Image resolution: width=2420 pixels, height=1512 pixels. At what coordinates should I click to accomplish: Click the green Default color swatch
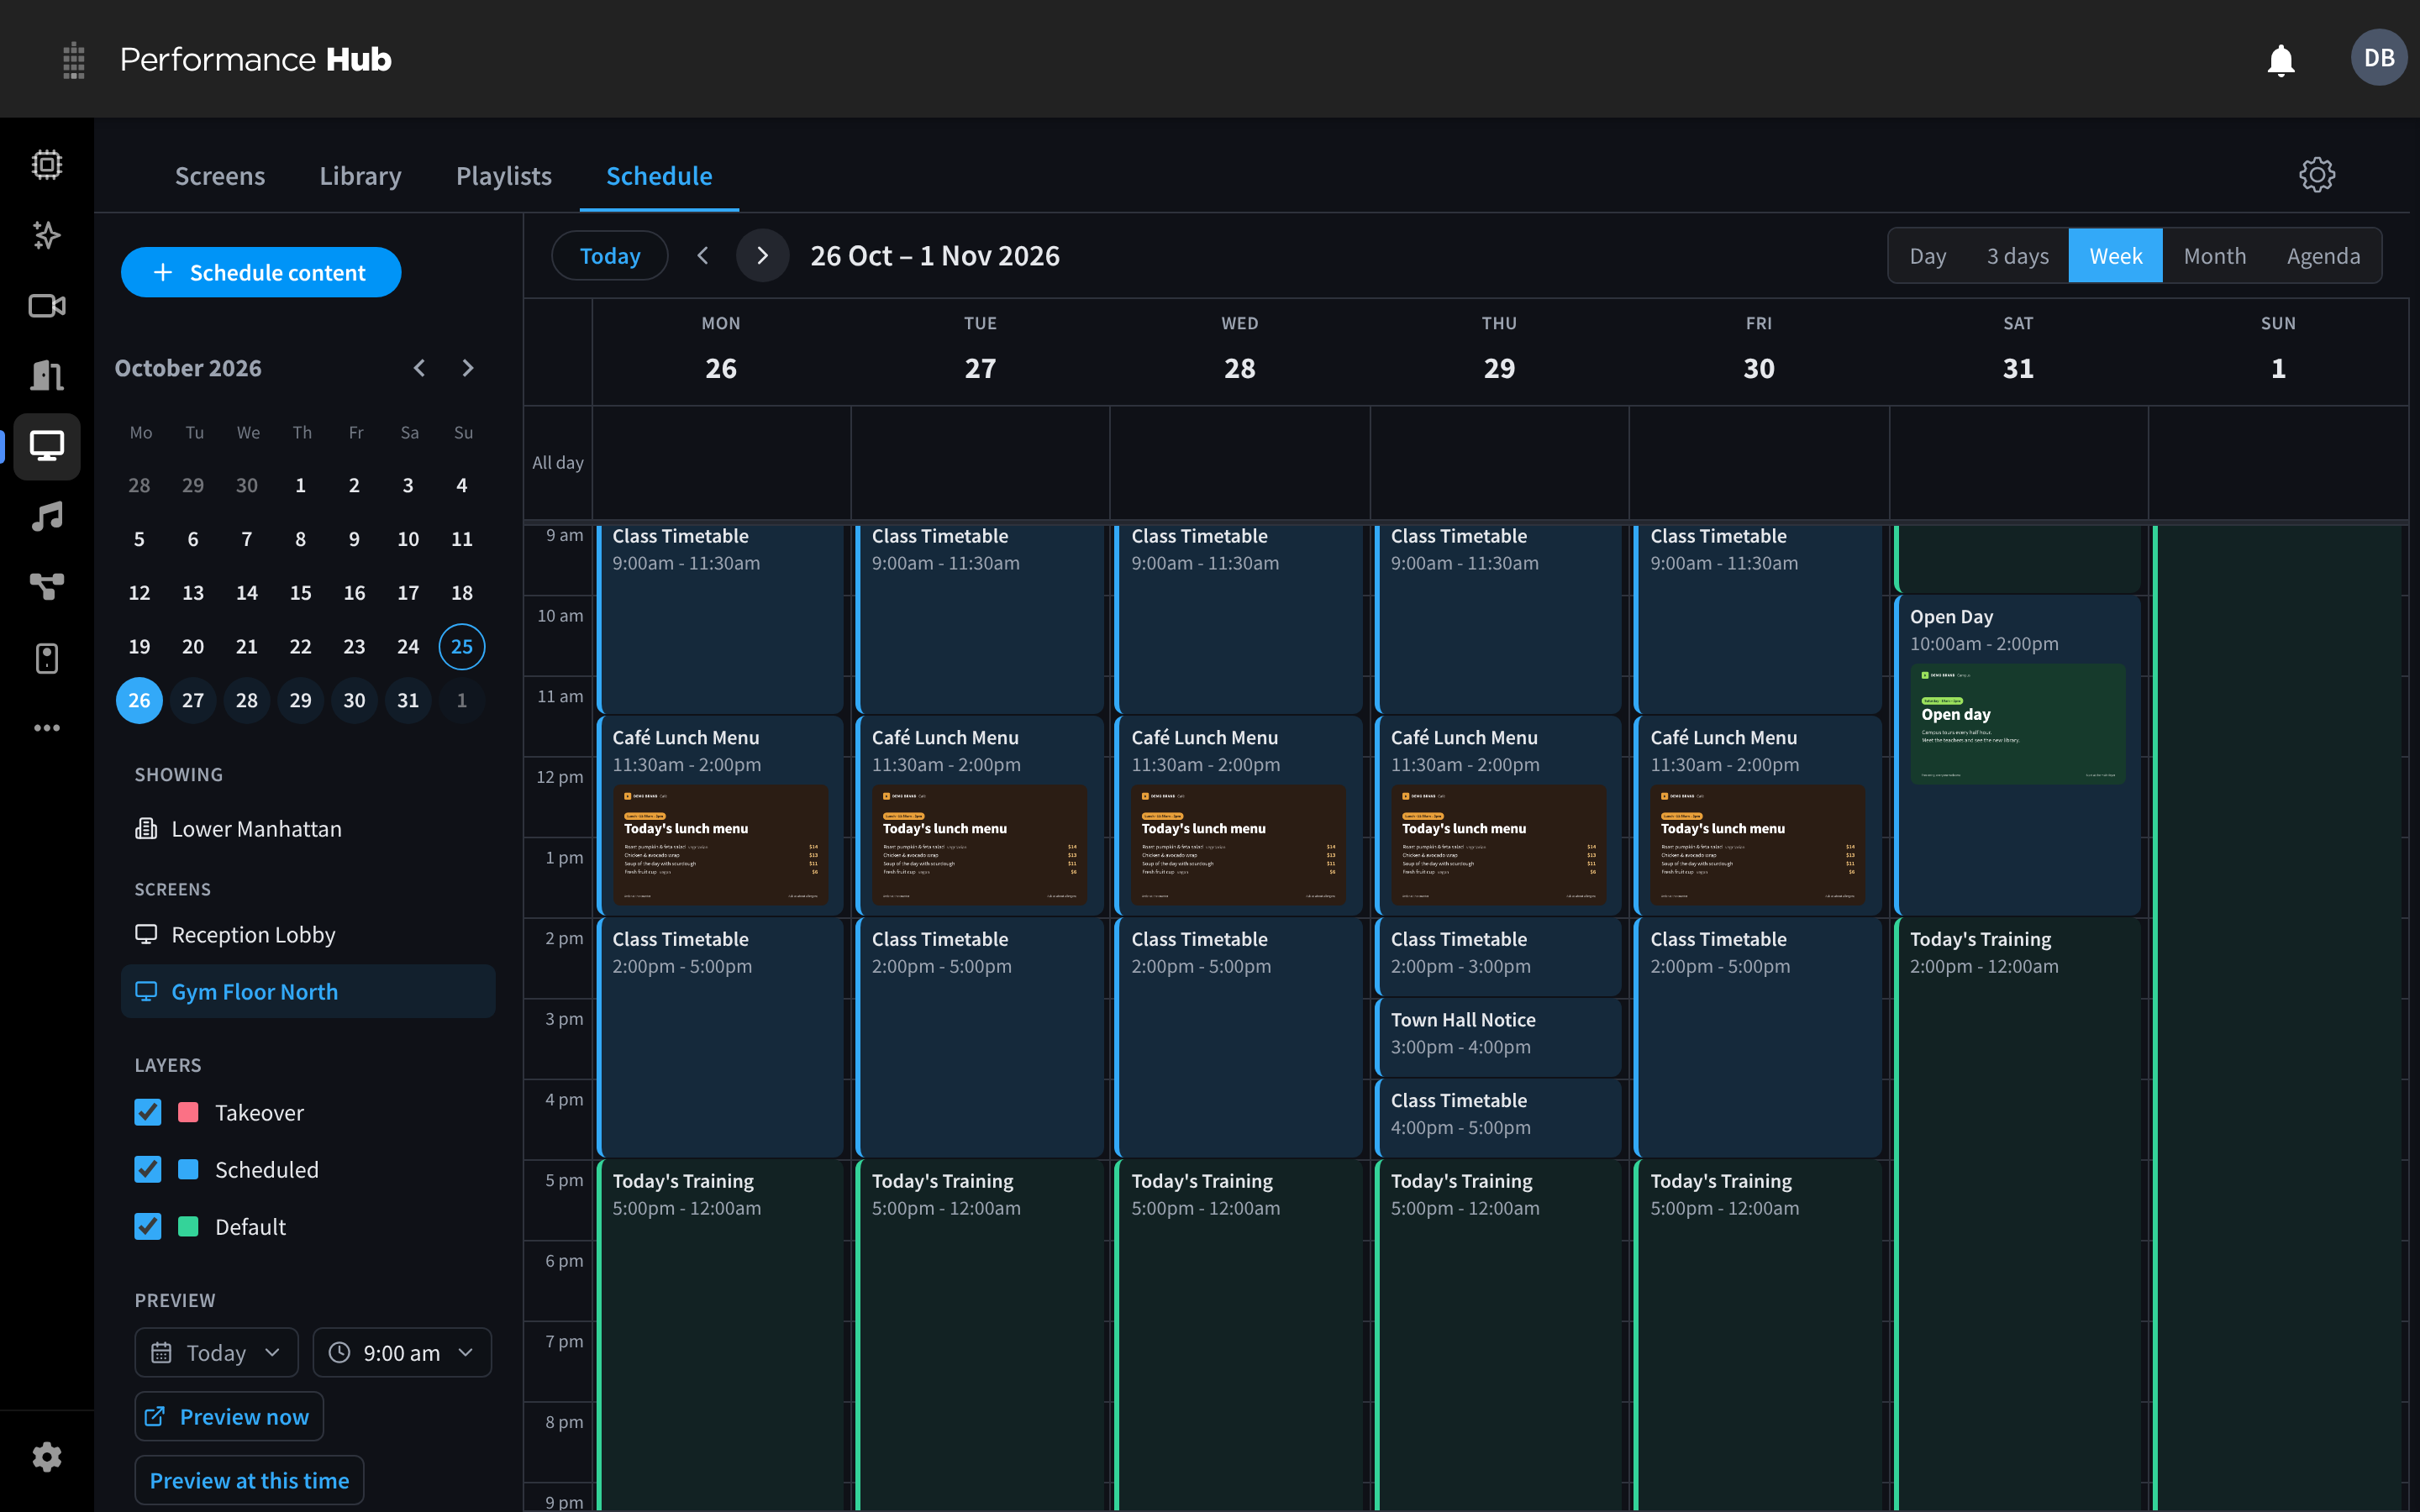pos(188,1226)
